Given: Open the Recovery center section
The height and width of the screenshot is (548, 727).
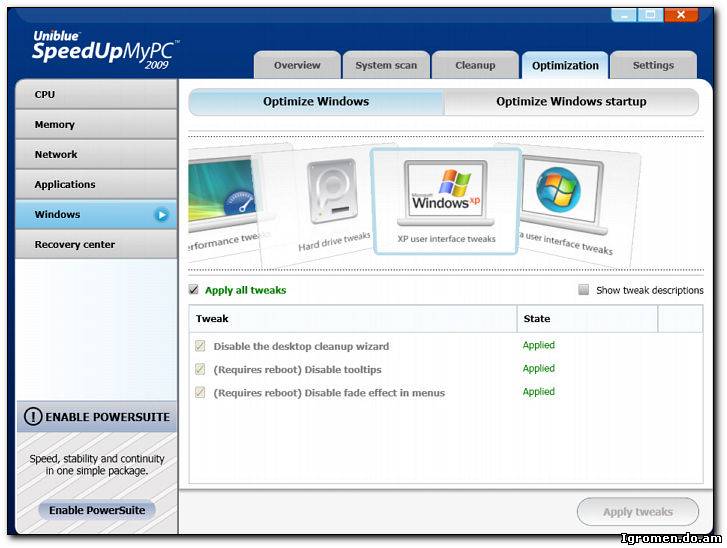Looking at the screenshot, I should [96, 244].
